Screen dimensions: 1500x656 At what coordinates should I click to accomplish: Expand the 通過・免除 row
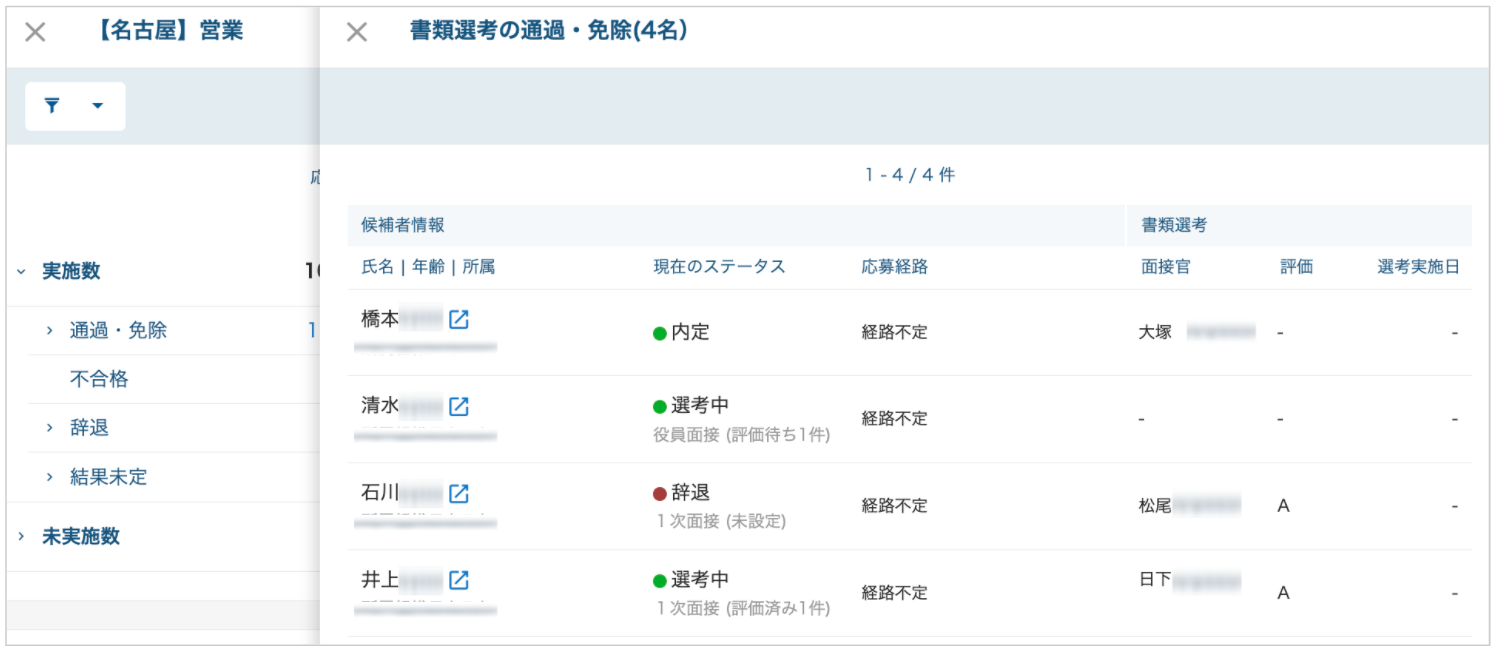[49, 330]
